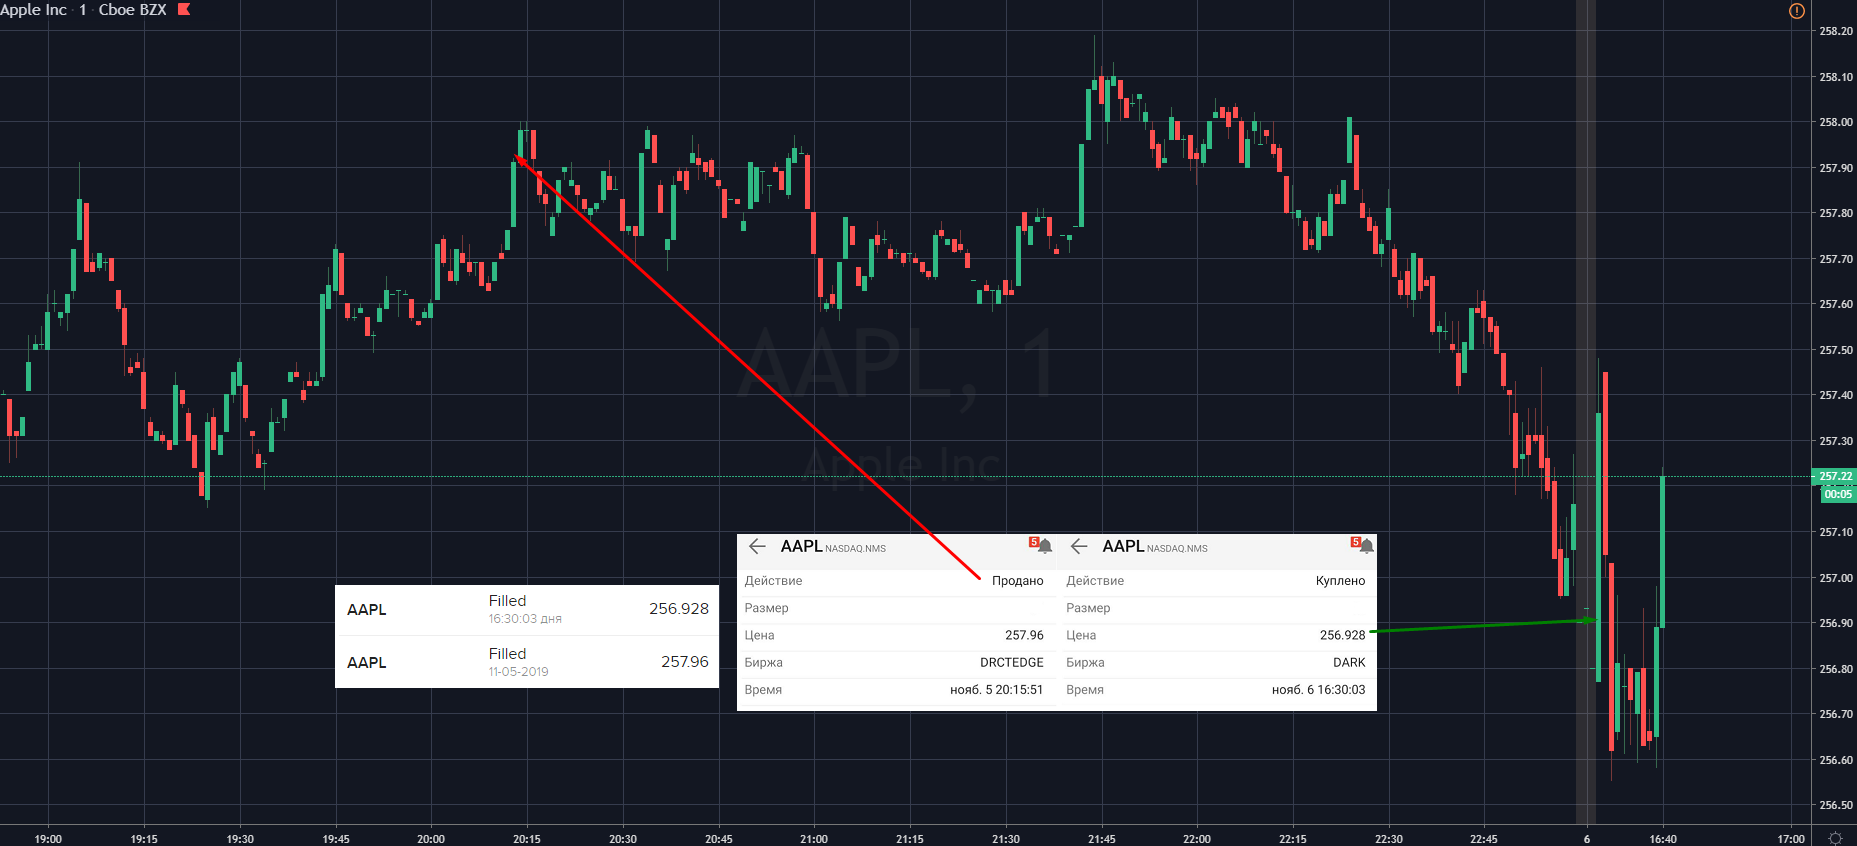1857x846 pixels.
Task: Open the Filled order at 257.96
Action: click(x=527, y=662)
